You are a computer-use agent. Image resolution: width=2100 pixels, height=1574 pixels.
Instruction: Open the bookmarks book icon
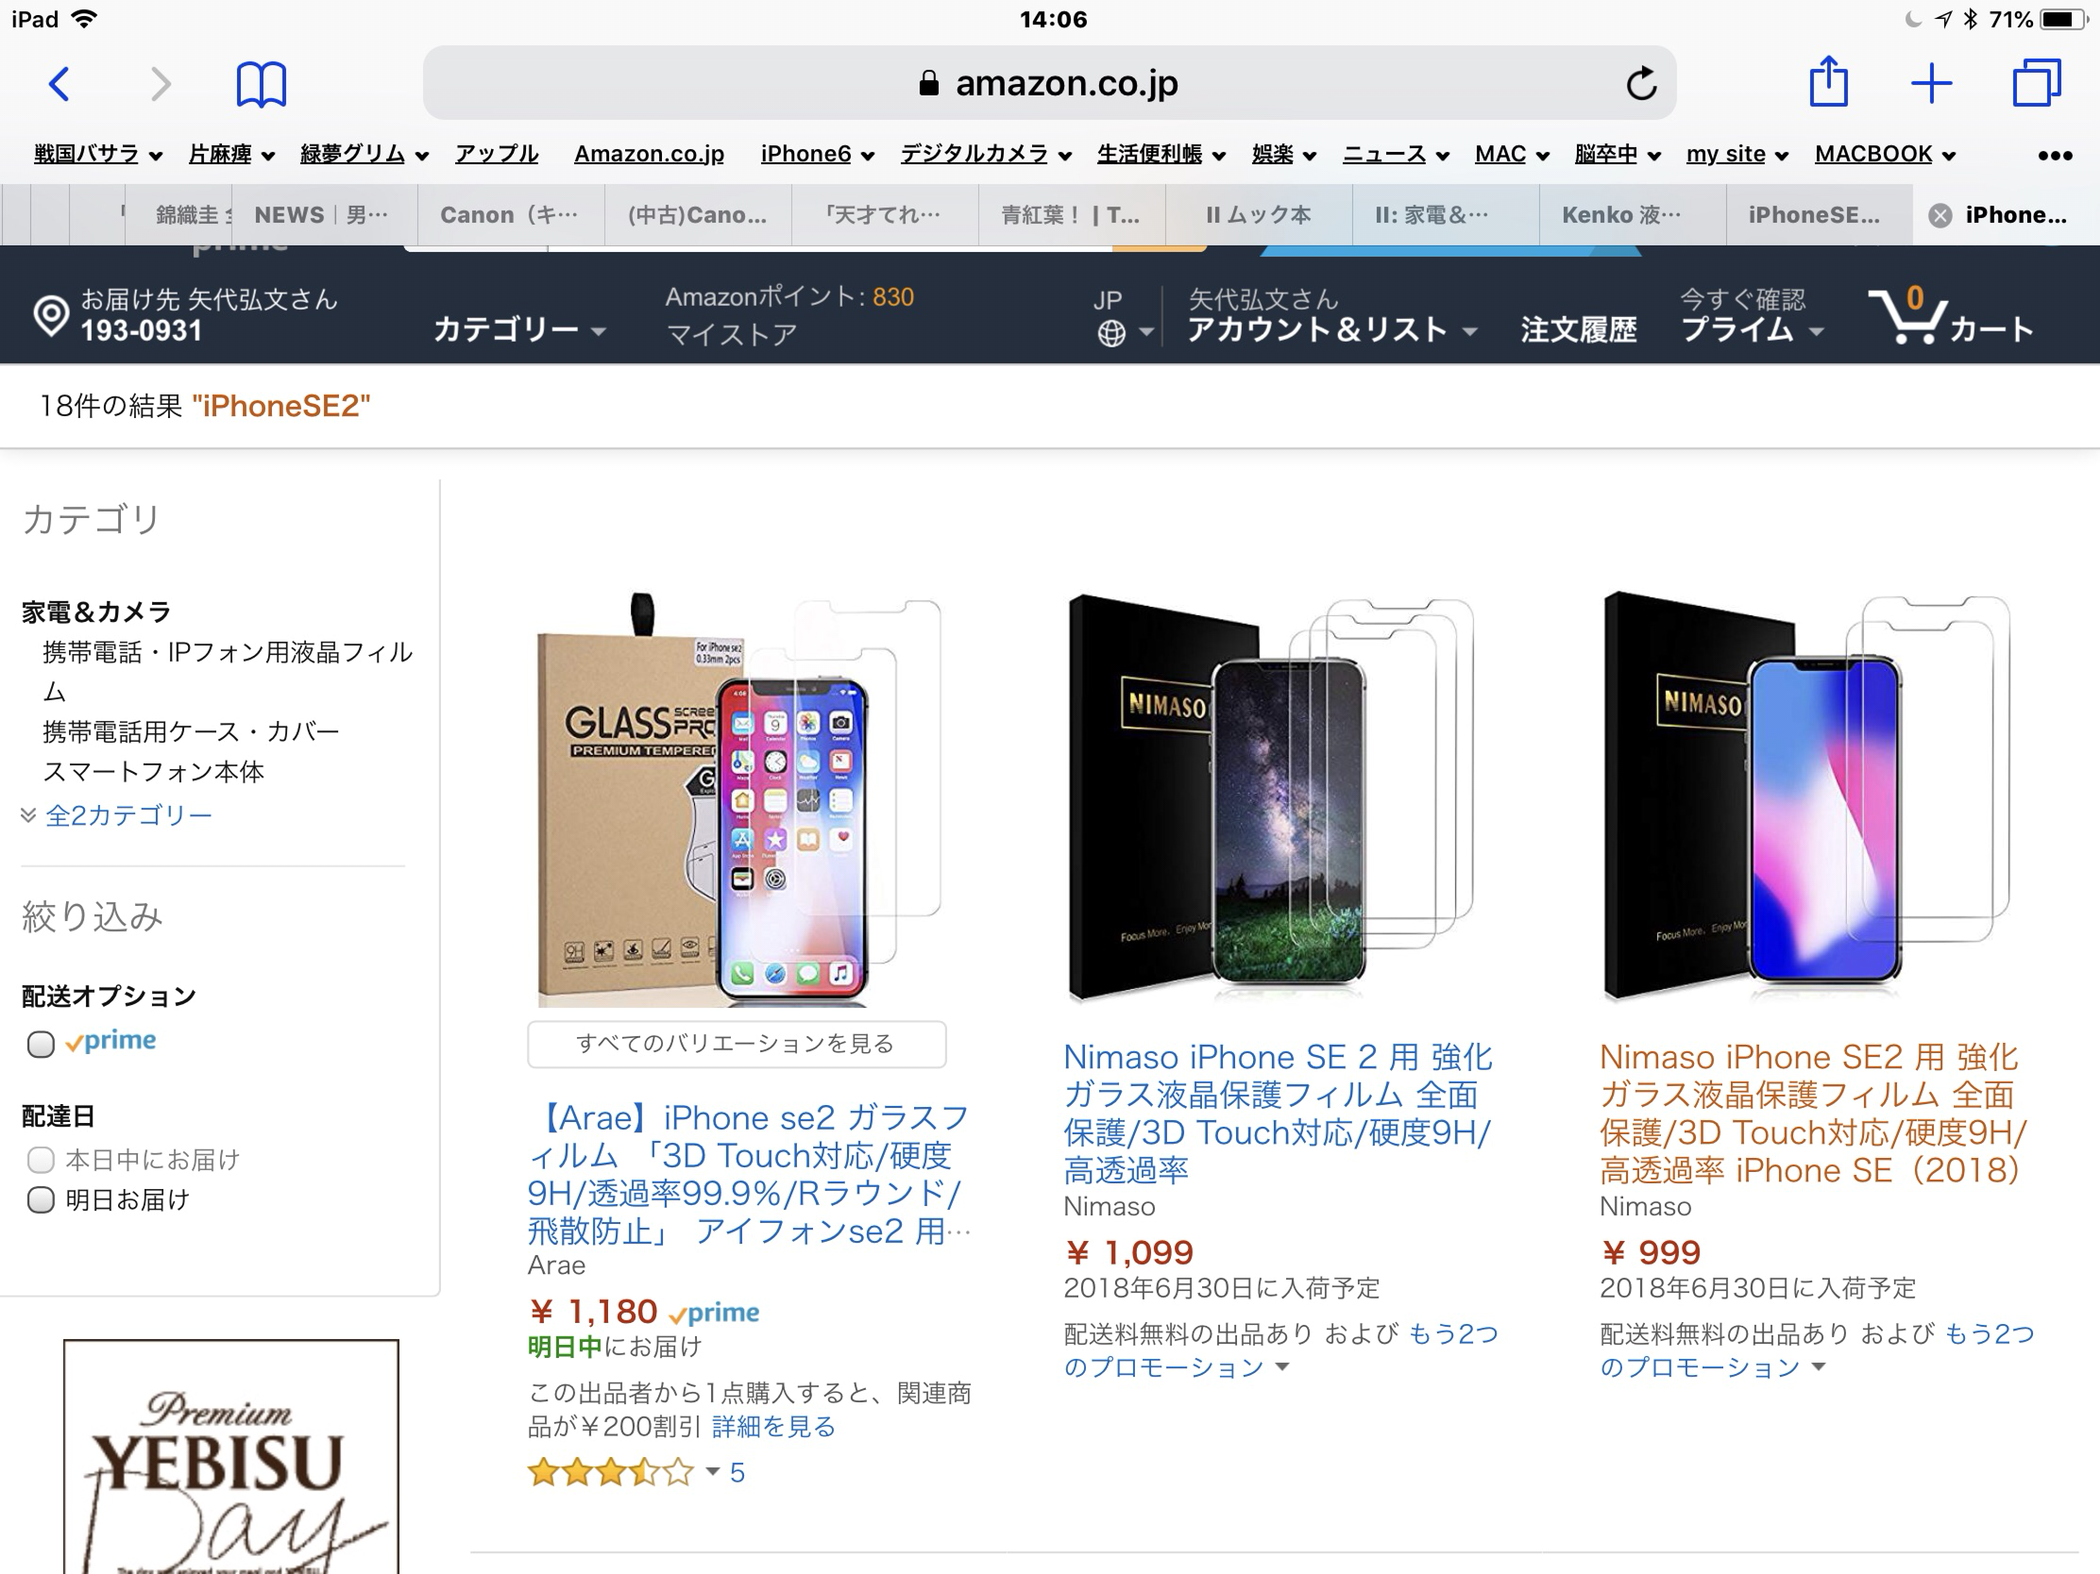click(x=261, y=84)
